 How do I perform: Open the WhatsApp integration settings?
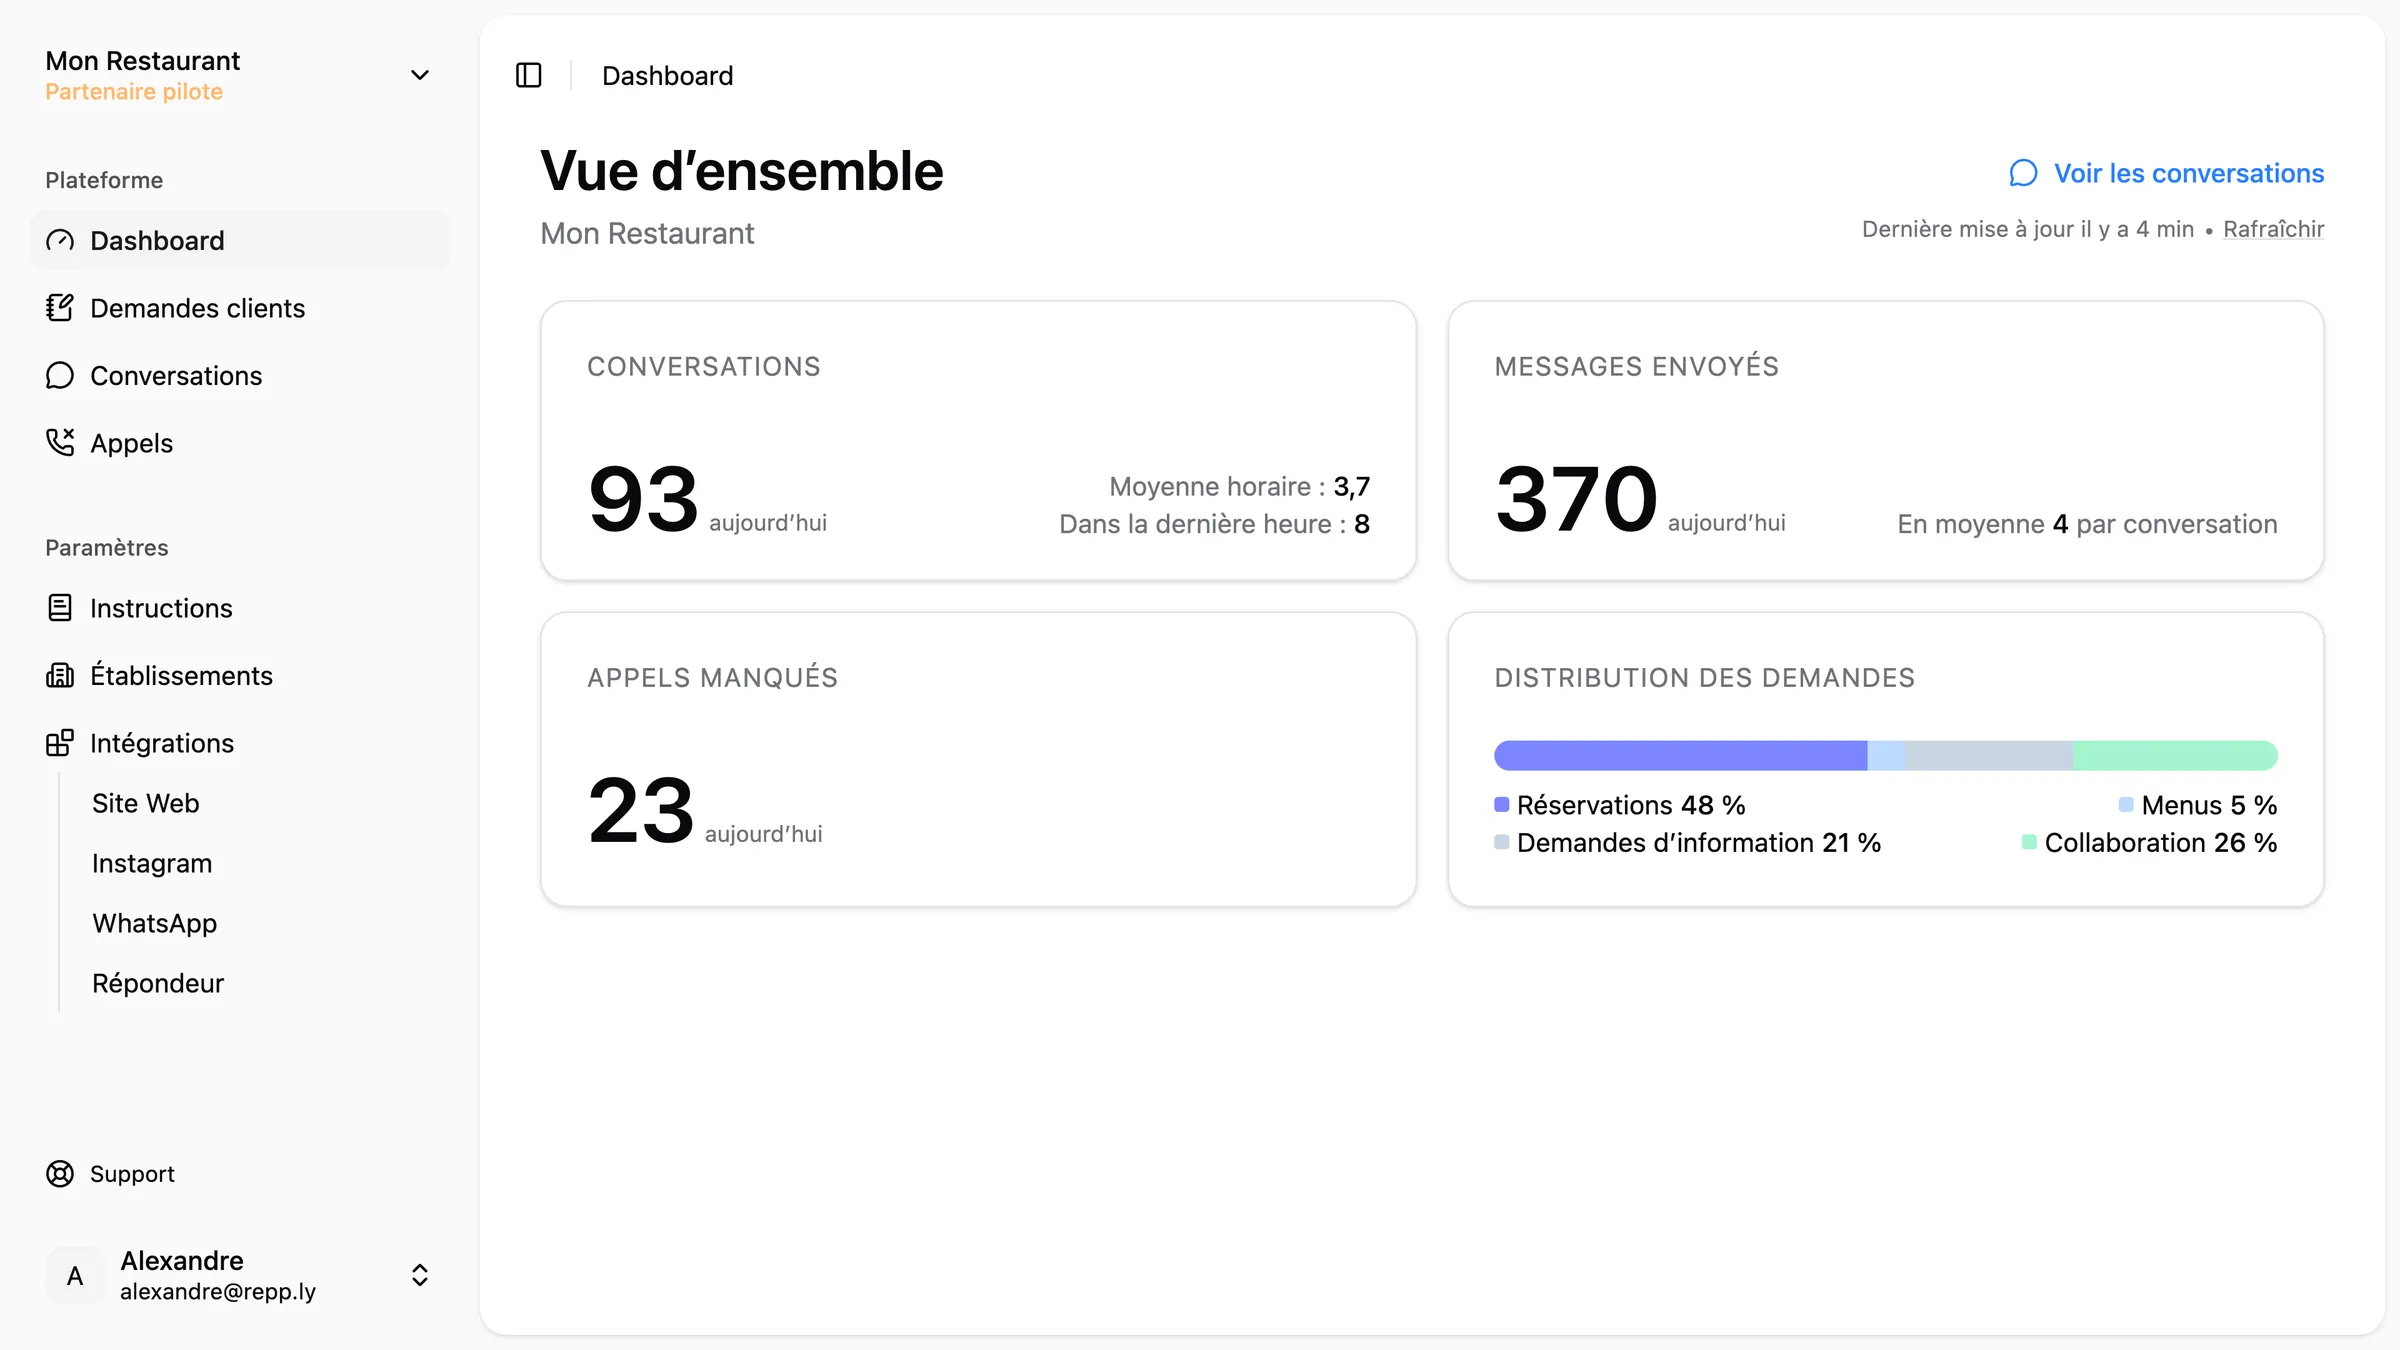pos(154,922)
